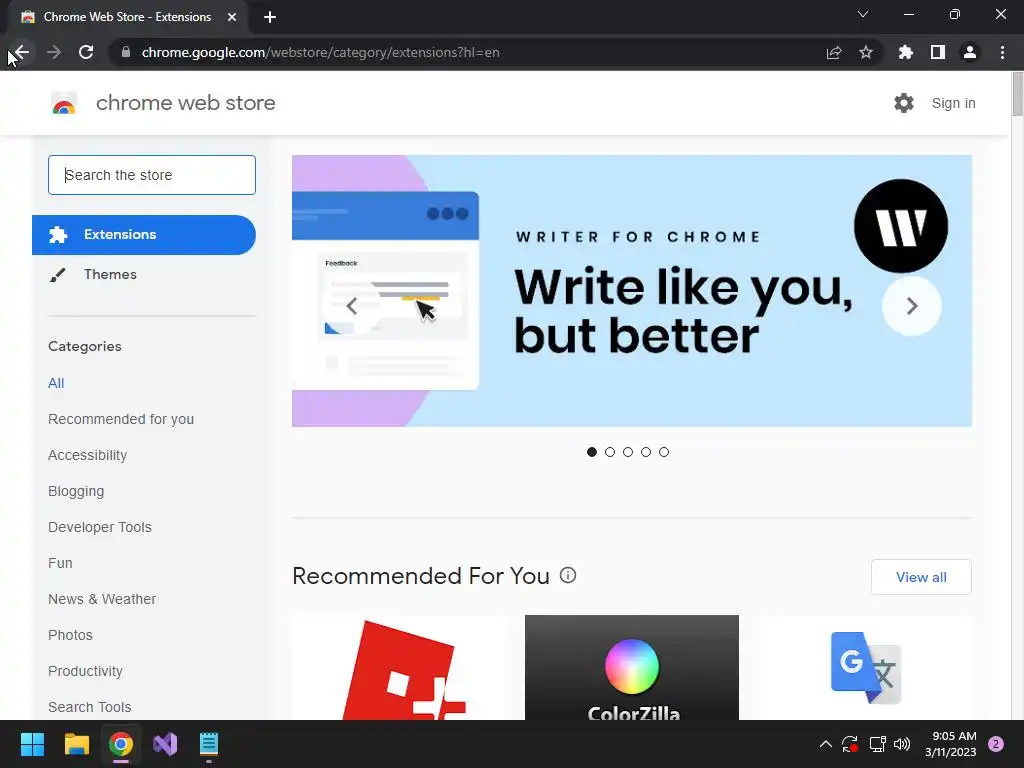
Task: Open the Productivity category
Action: pyautogui.click(x=86, y=671)
